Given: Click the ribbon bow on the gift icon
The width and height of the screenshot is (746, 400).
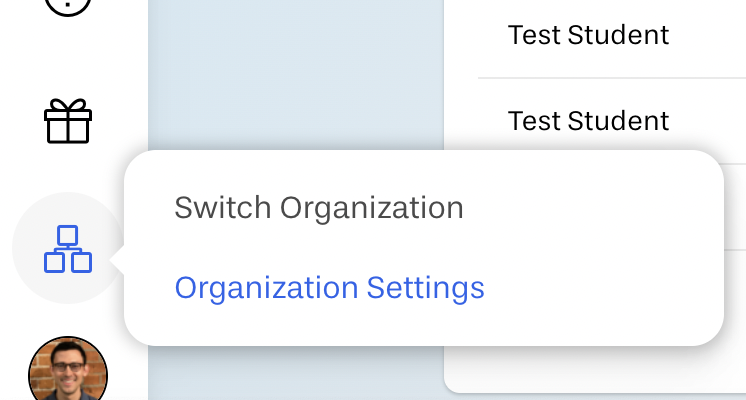Looking at the screenshot, I should 68,105.
